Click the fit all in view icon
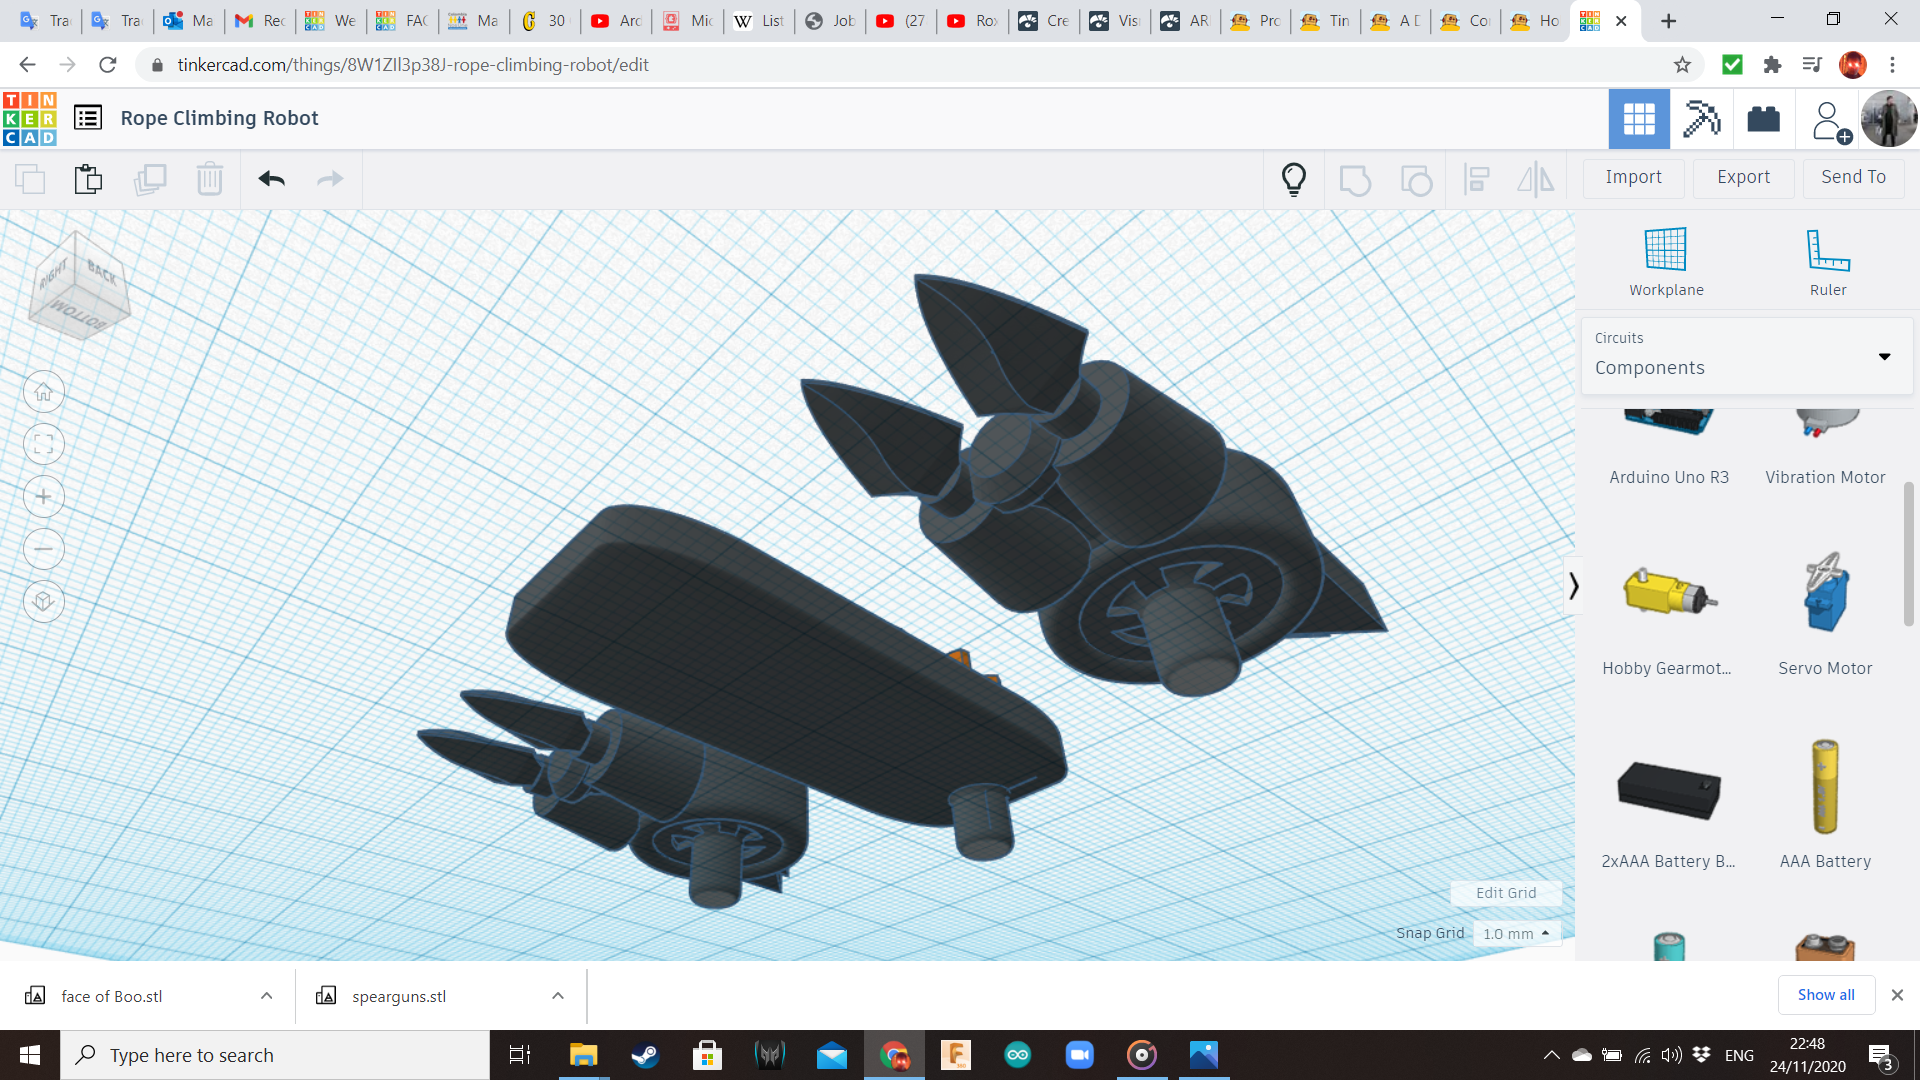 coord(44,445)
